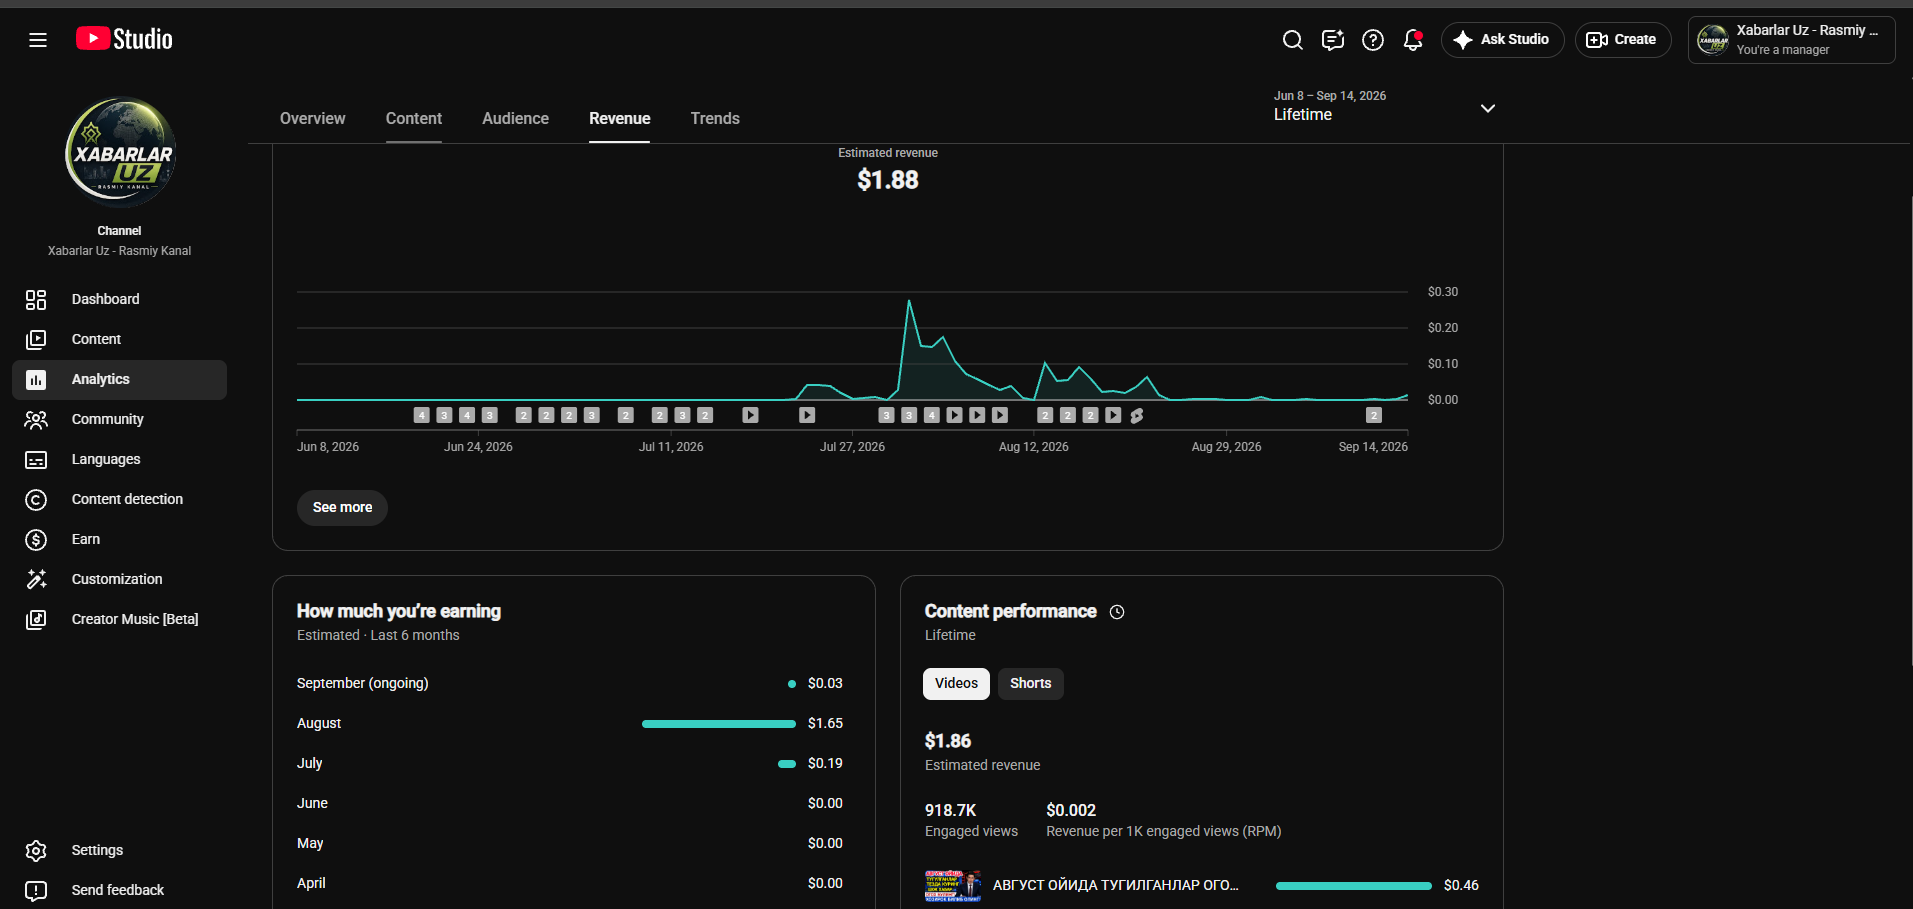Open Languages in the sidebar
This screenshot has height=909, width=1913.
coord(119,459)
